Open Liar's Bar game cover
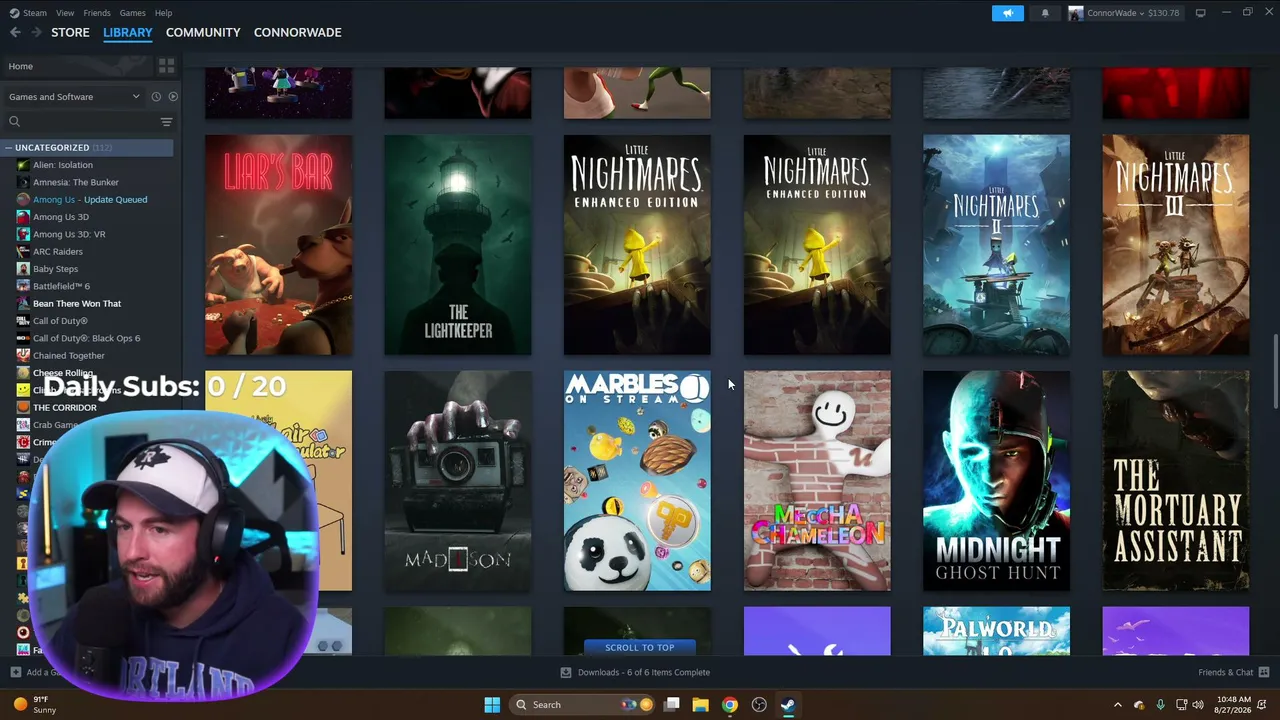Viewport: 1280px width, 720px height. click(x=278, y=245)
